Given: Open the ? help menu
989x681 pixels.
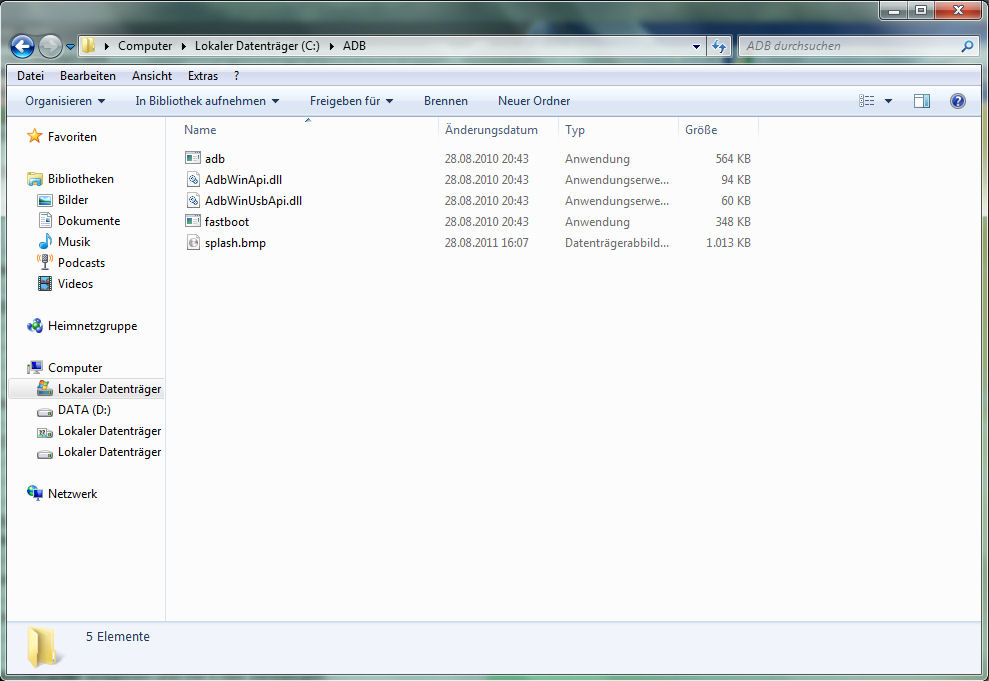Looking at the screenshot, I should click(237, 76).
